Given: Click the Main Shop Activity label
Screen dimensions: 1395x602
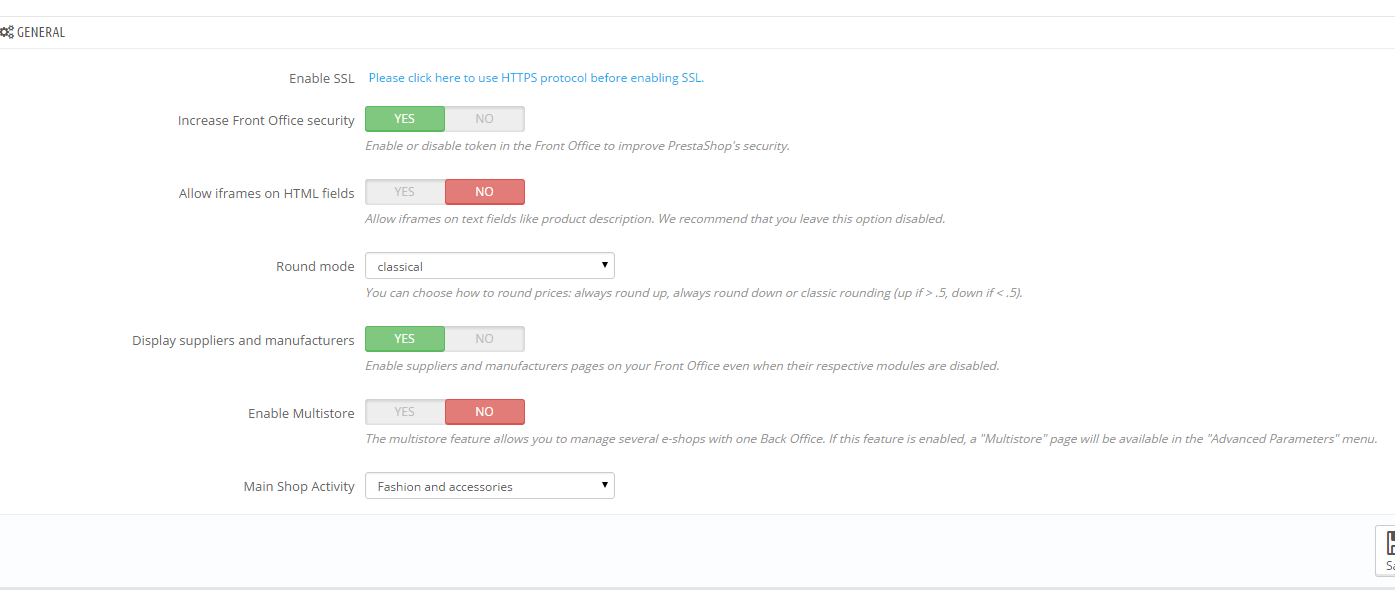Looking at the screenshot, I should coord(299,487).
